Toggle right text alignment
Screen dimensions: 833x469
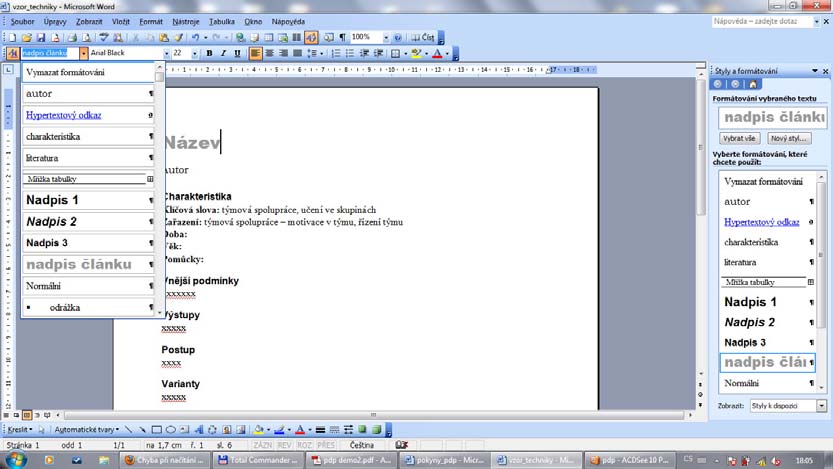pyautogui.click(x=283, y=53)
